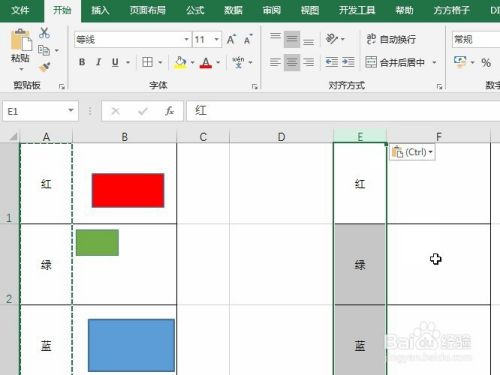
Task: Switch to 数据 Data tab
Action: (233, 10)
